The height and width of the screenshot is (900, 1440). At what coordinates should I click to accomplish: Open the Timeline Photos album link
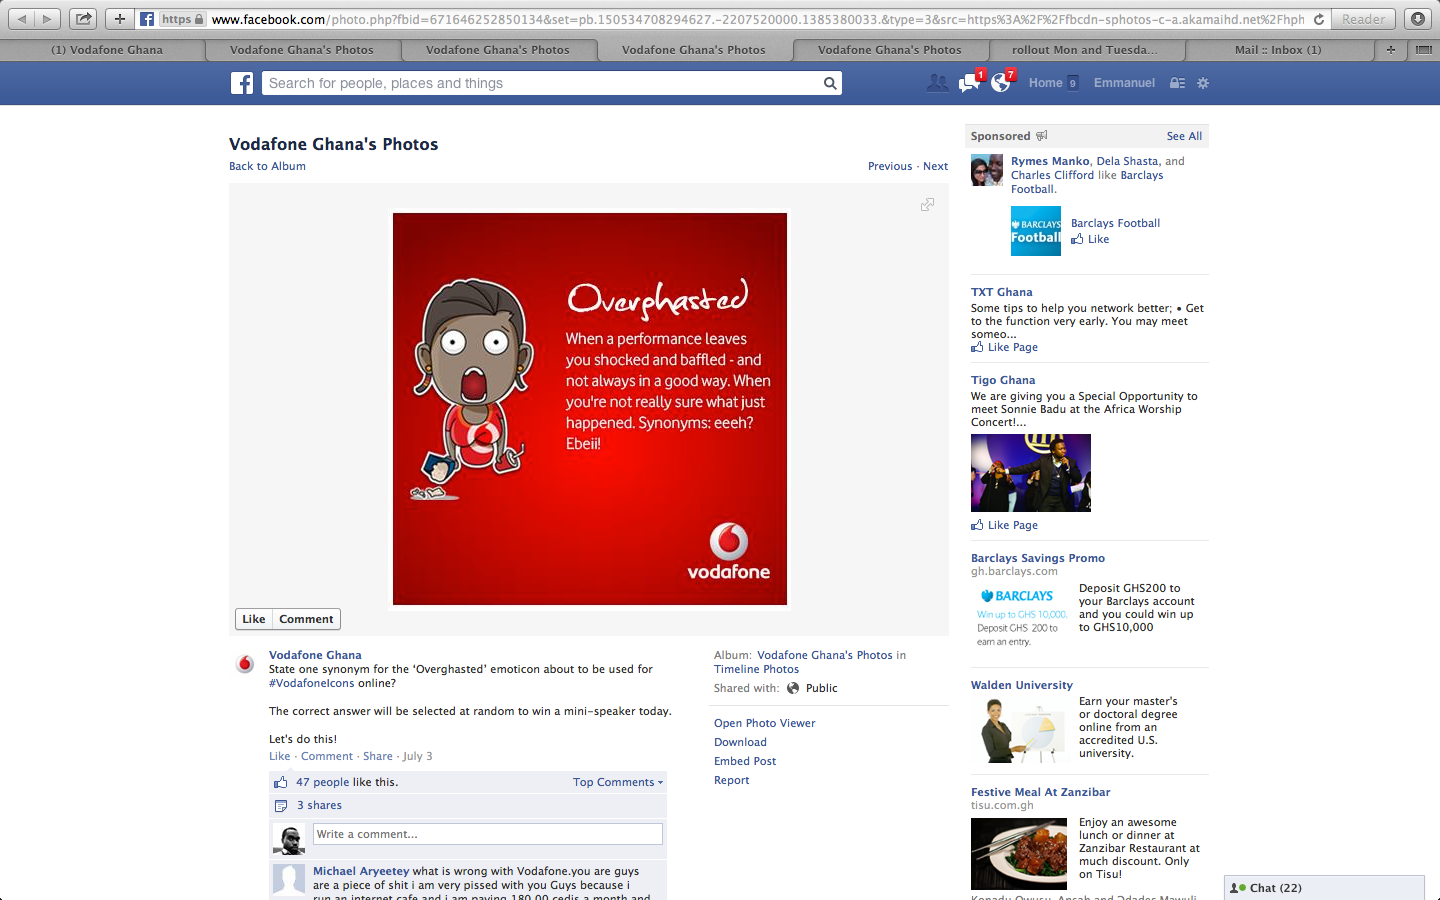click(x=756, y=669)
